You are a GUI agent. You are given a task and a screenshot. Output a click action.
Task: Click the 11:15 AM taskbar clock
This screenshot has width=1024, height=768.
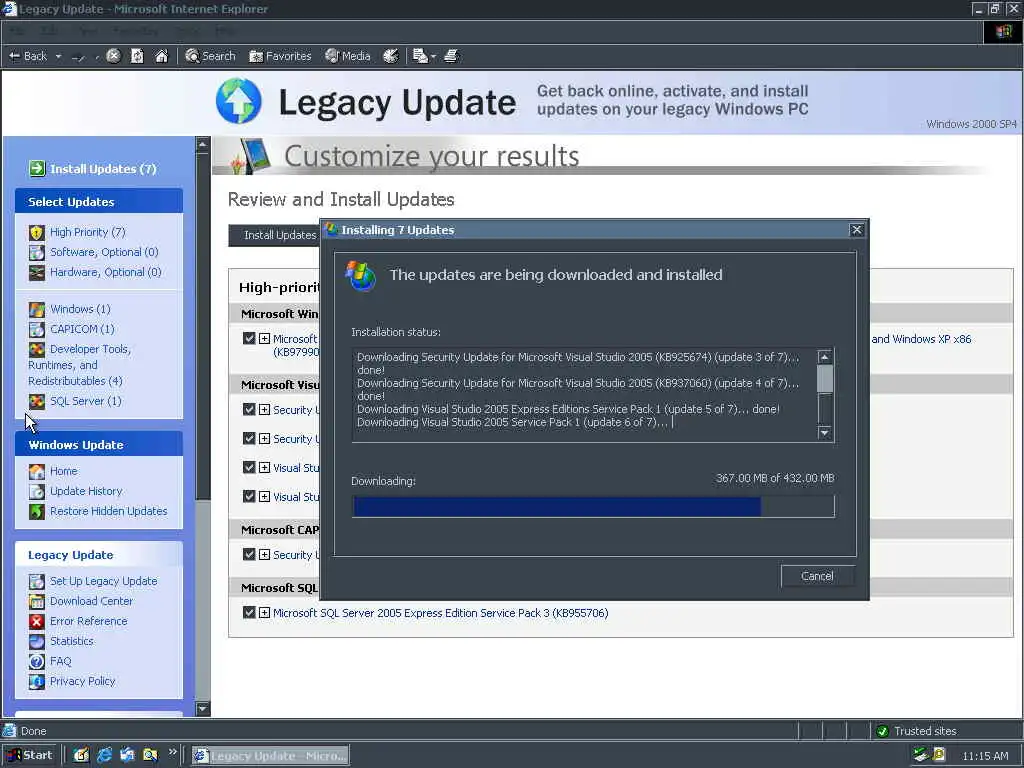pos(985,756)
